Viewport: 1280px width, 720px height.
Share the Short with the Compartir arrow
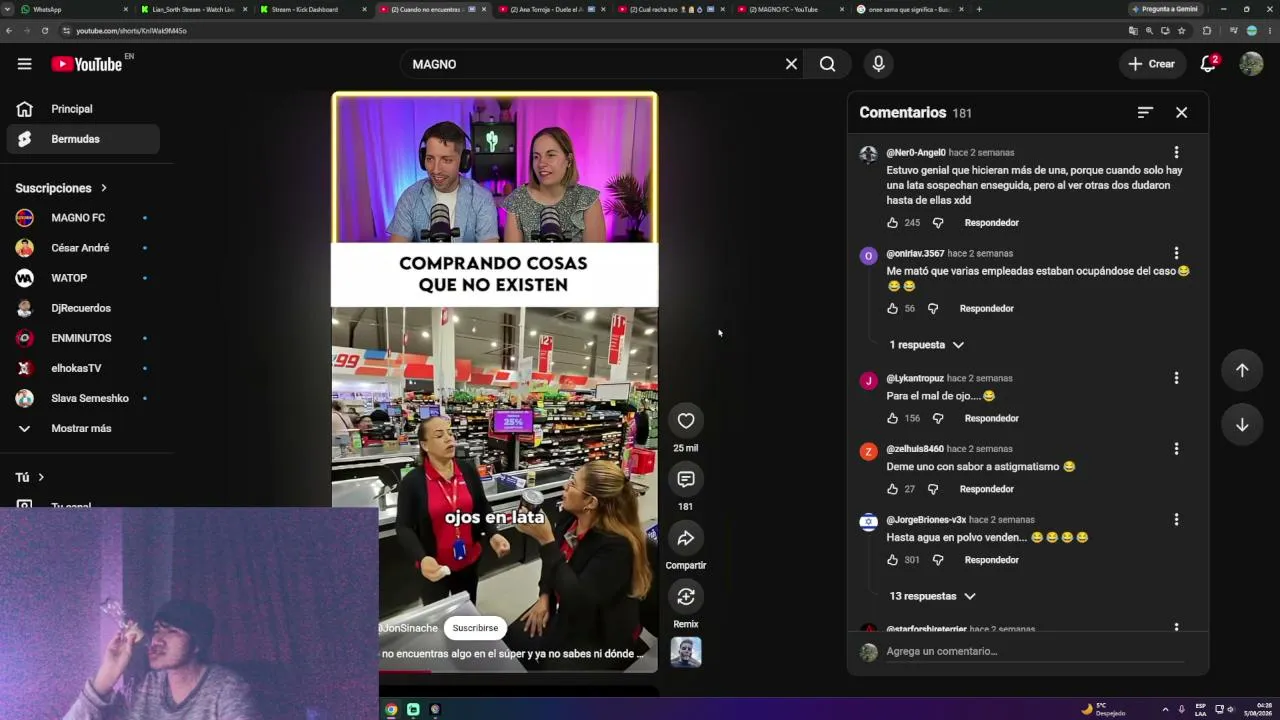point(686,539)
